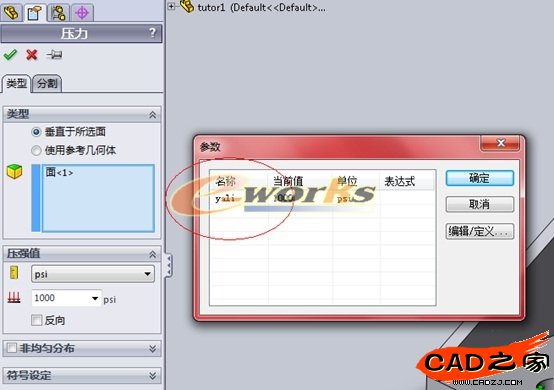554x390 pixels.
Task: Open the ConfigurationManager tab icon
Action: [x=58, y=13]
